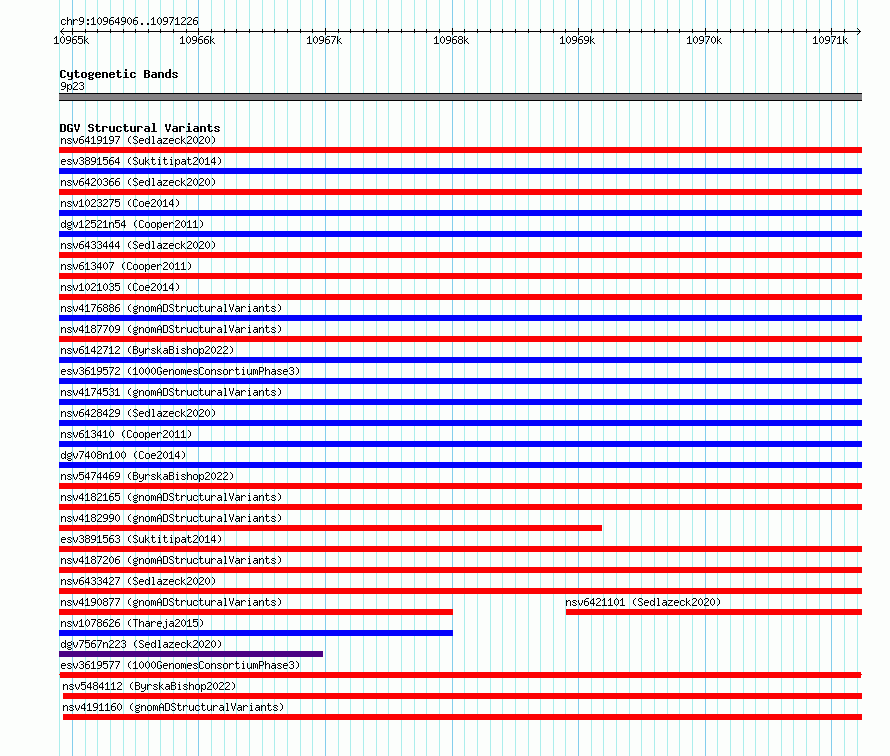Select the esv3891564 (Suktitipat2014) label
This screenshot has height=756, width=890.
(141, 161)
